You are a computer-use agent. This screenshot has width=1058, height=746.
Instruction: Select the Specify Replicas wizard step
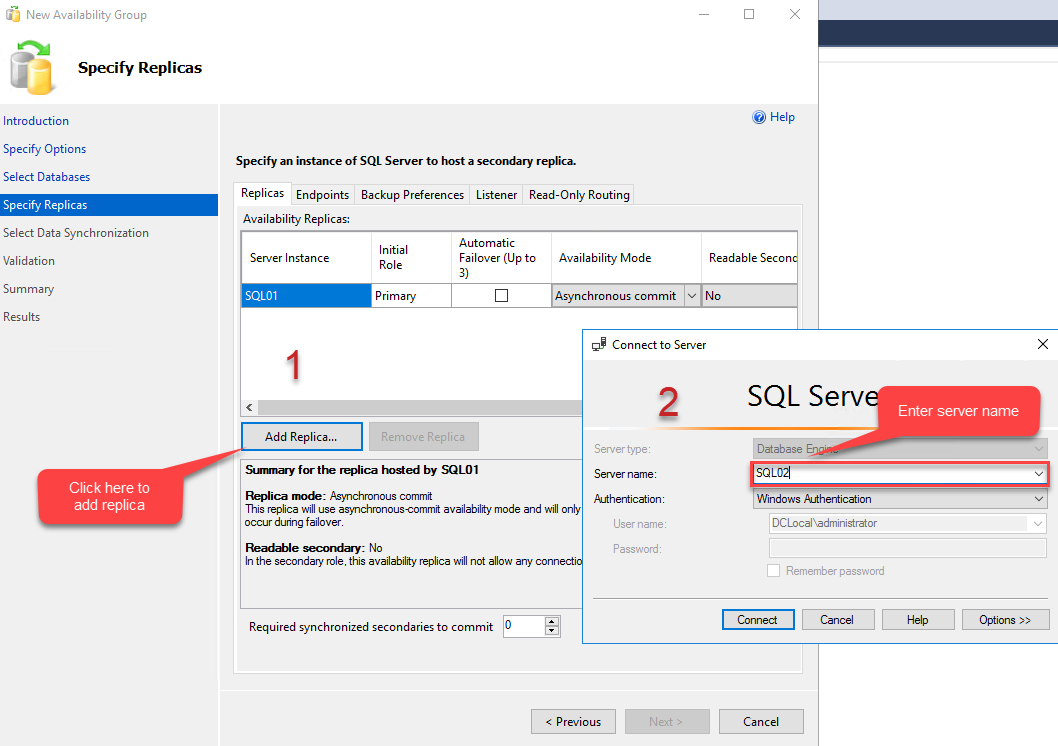(109, 205)
